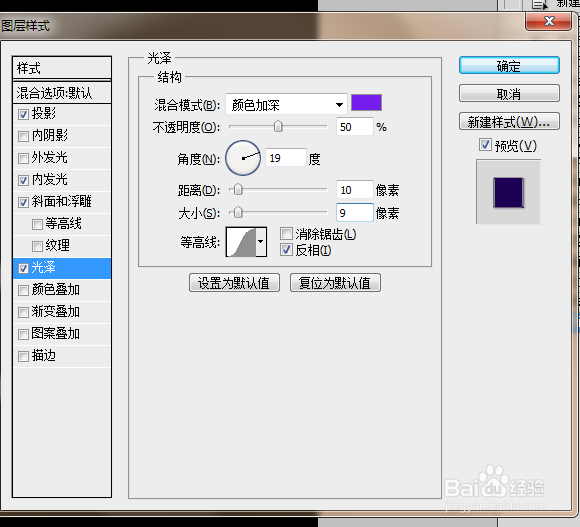Click the angle value field showing 19
This screenshot has height=527, width=580.
tap(286, 158)
